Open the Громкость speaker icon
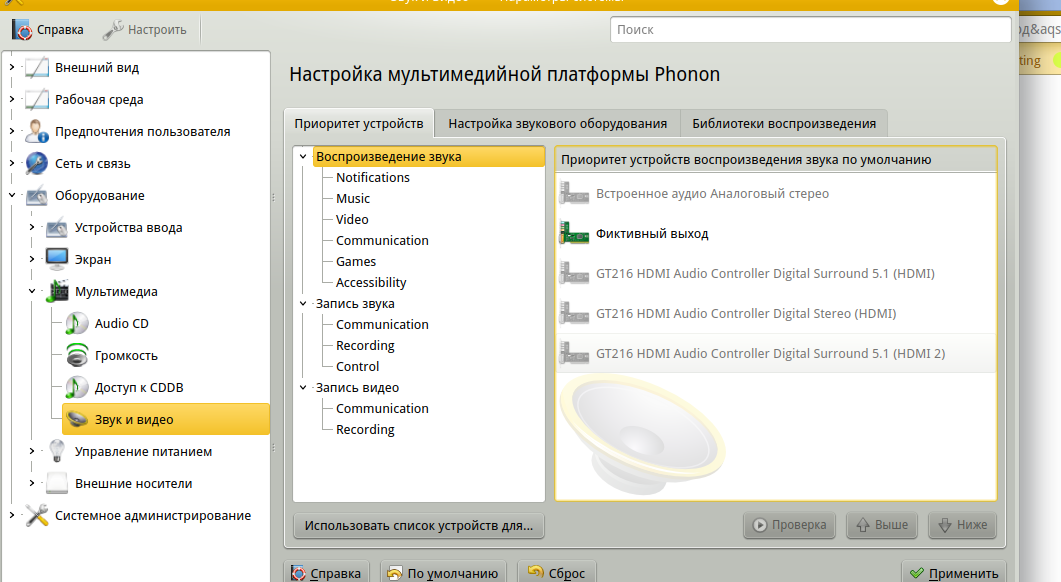 pos(76,355)
